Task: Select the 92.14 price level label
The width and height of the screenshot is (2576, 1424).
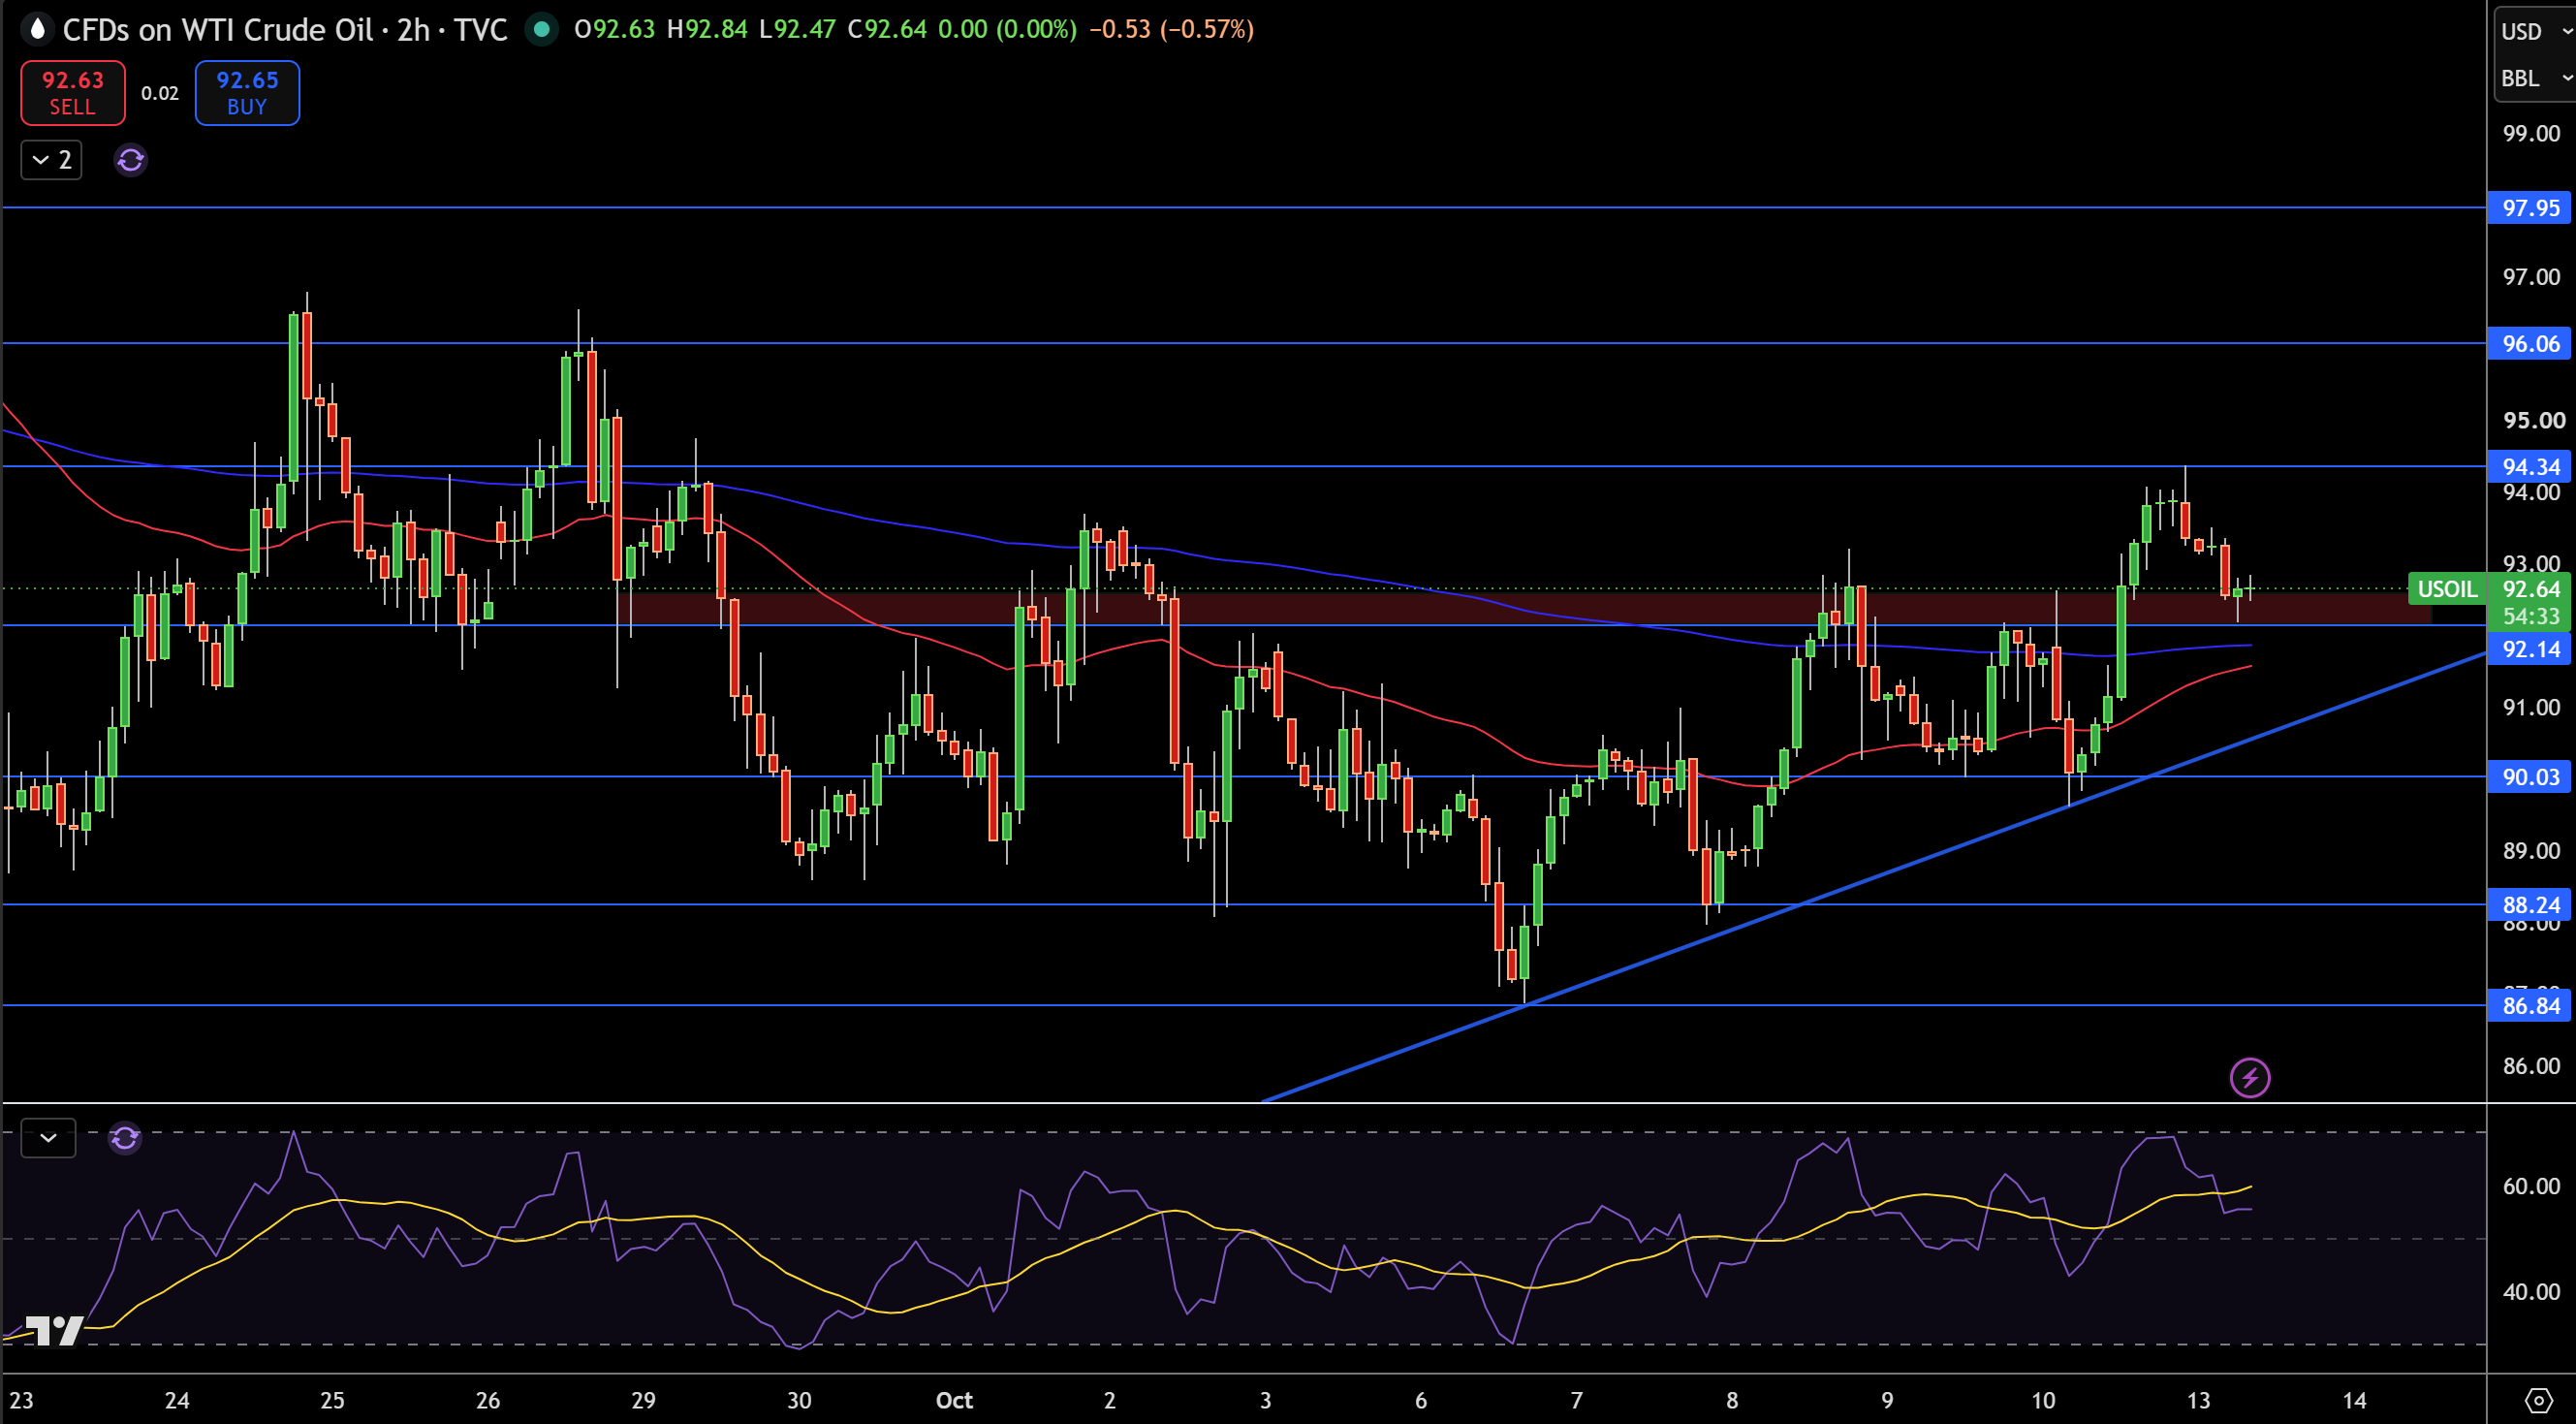Action: tap(2531, 649)
